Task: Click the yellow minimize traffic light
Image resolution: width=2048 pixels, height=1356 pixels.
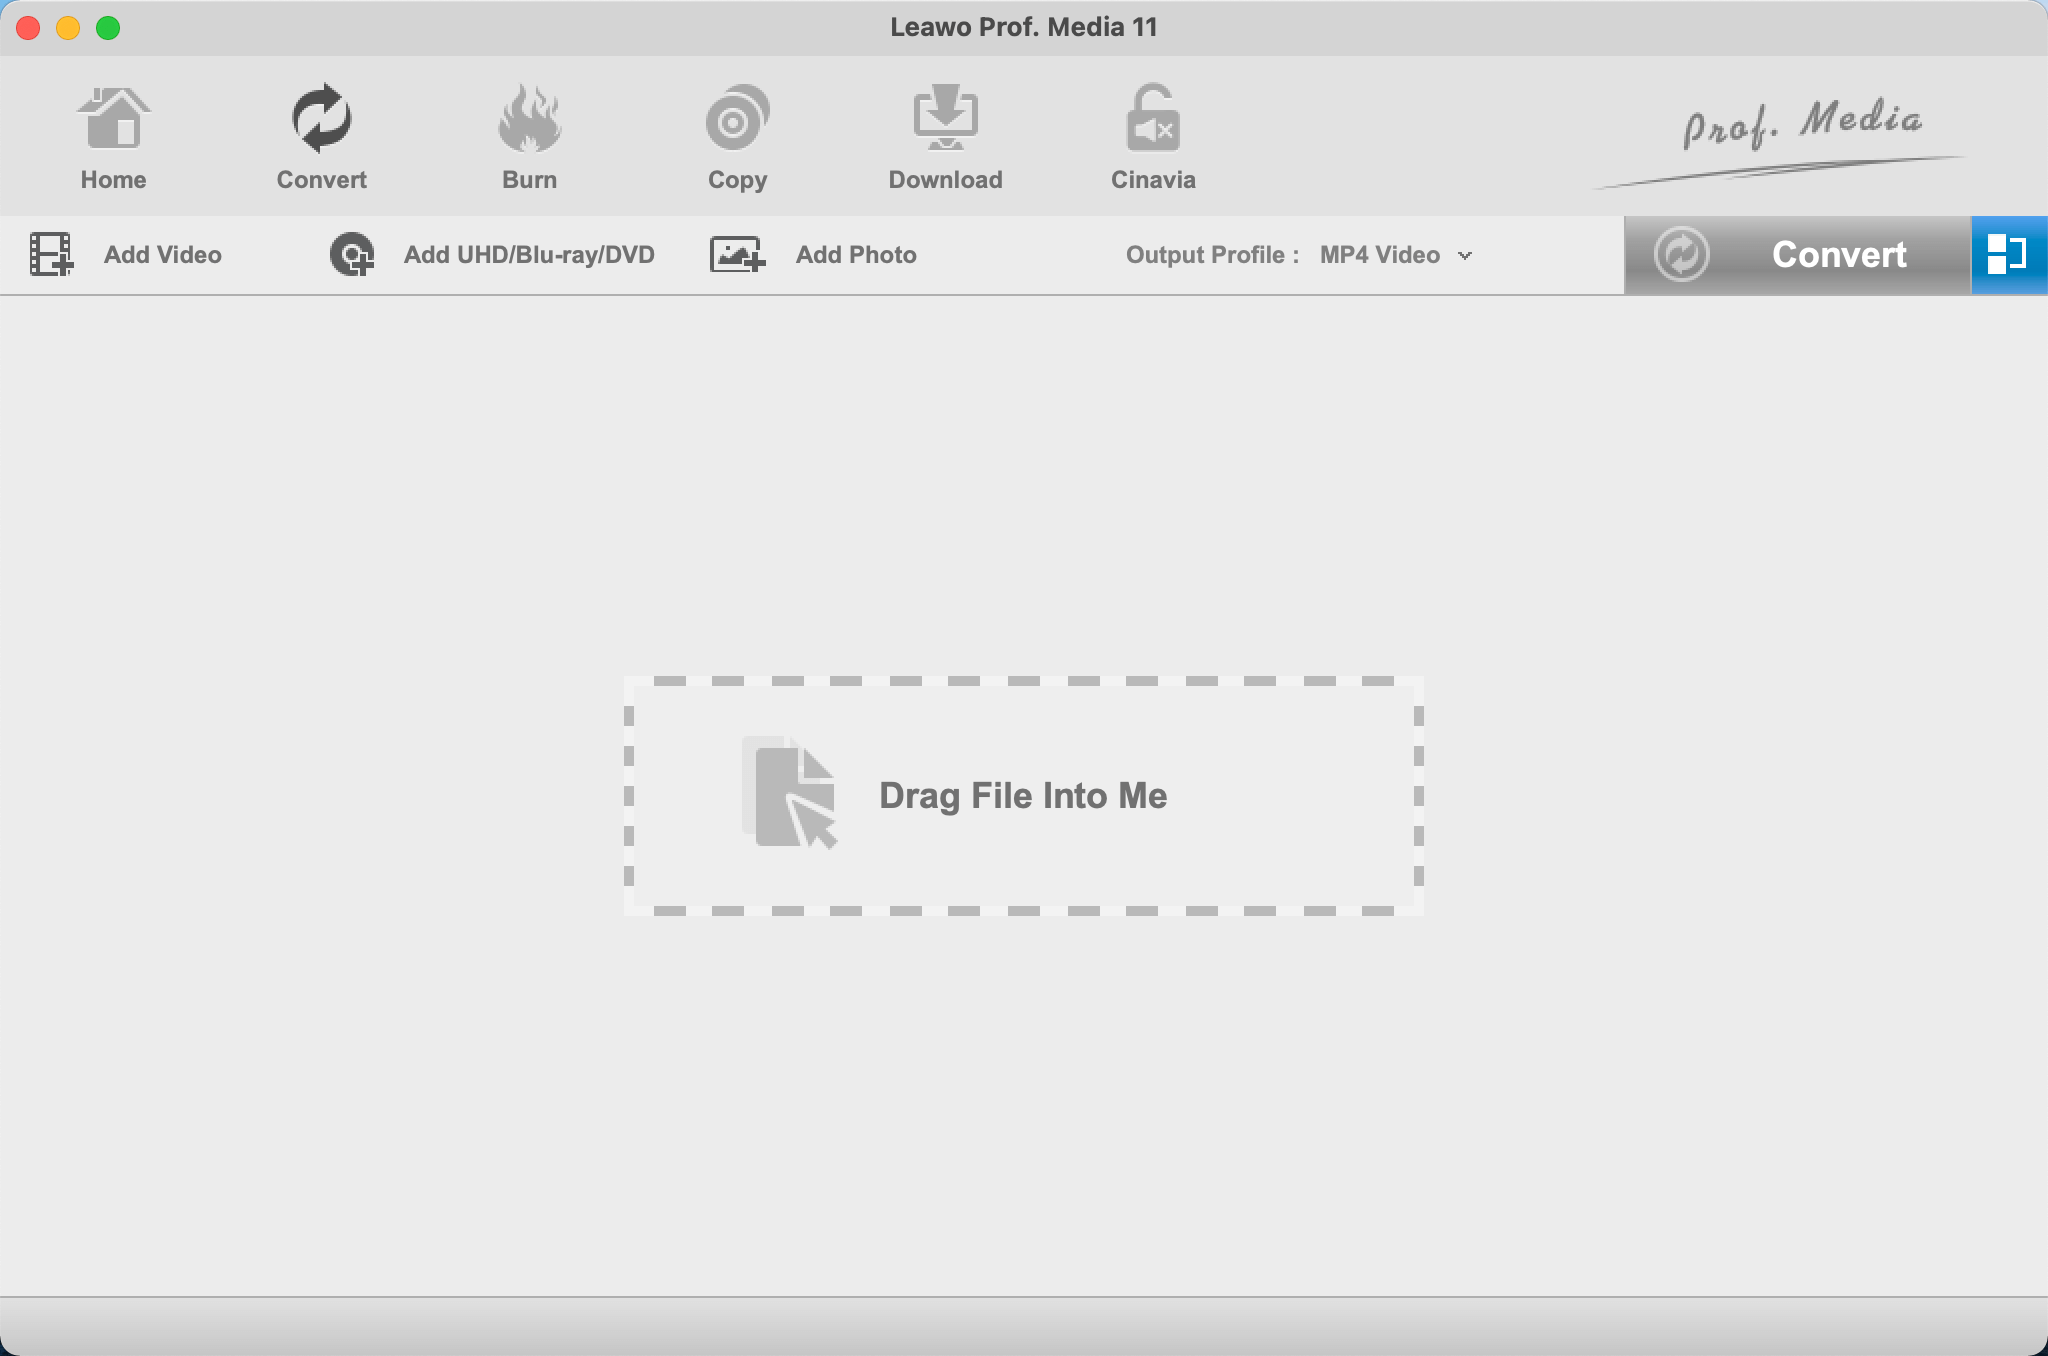Action: (x=68, y=27)
